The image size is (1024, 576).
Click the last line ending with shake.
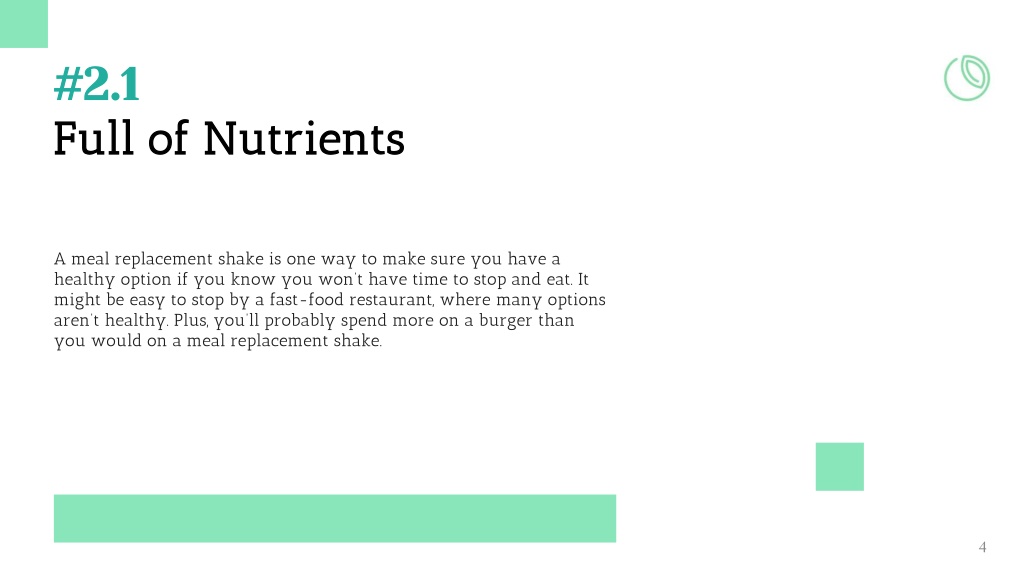(x=217, y=341)
